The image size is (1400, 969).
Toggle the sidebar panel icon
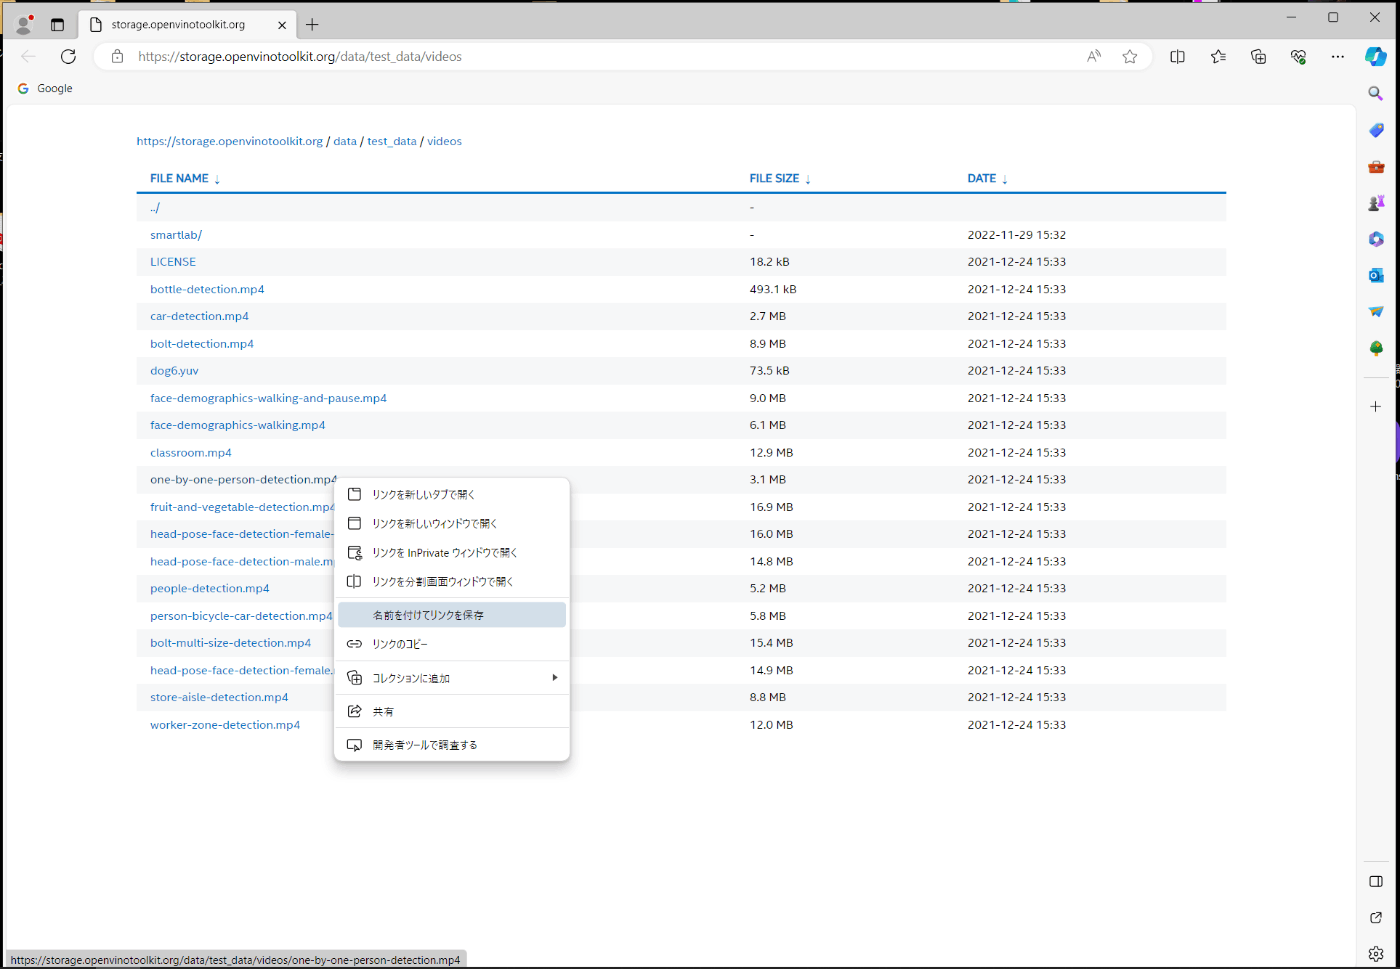coord(1376,881)
